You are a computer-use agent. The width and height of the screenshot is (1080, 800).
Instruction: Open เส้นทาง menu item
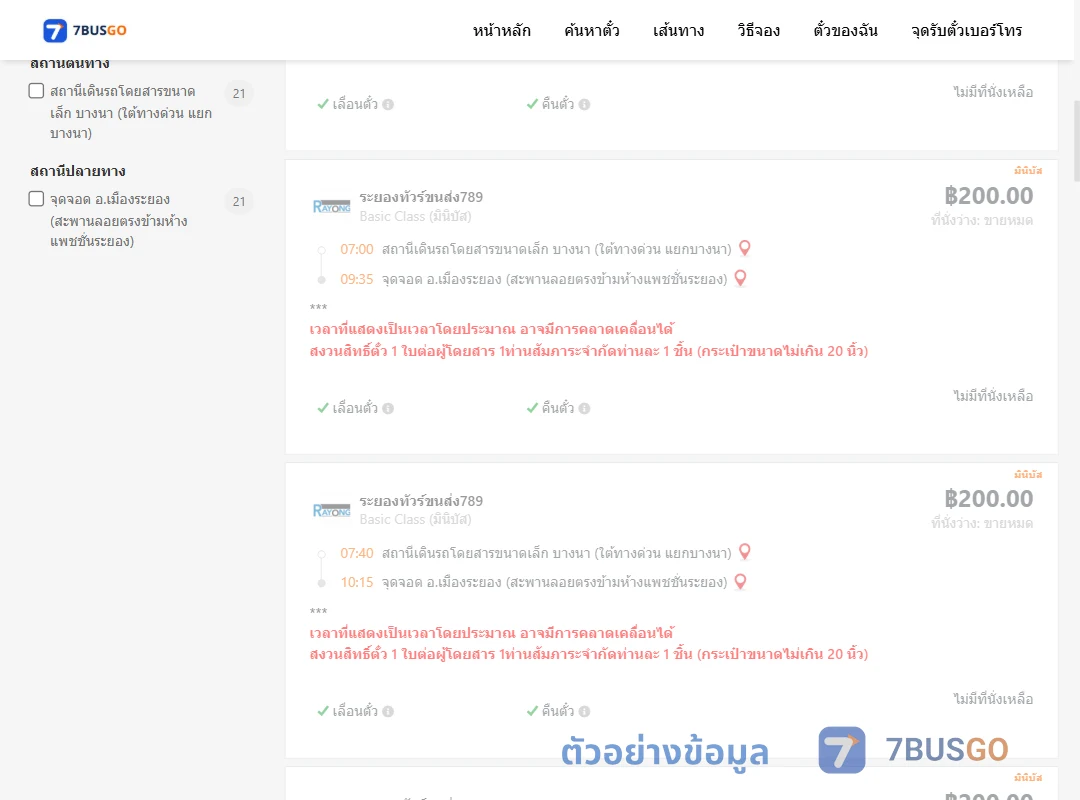678,30
